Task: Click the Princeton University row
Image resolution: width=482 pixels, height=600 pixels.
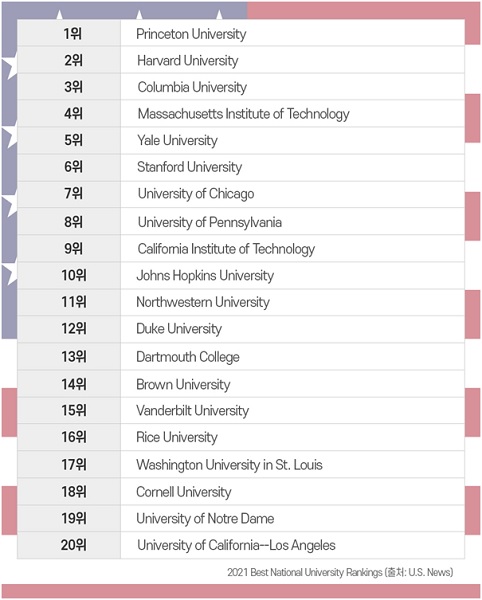Action: click(x=241, y=33)
